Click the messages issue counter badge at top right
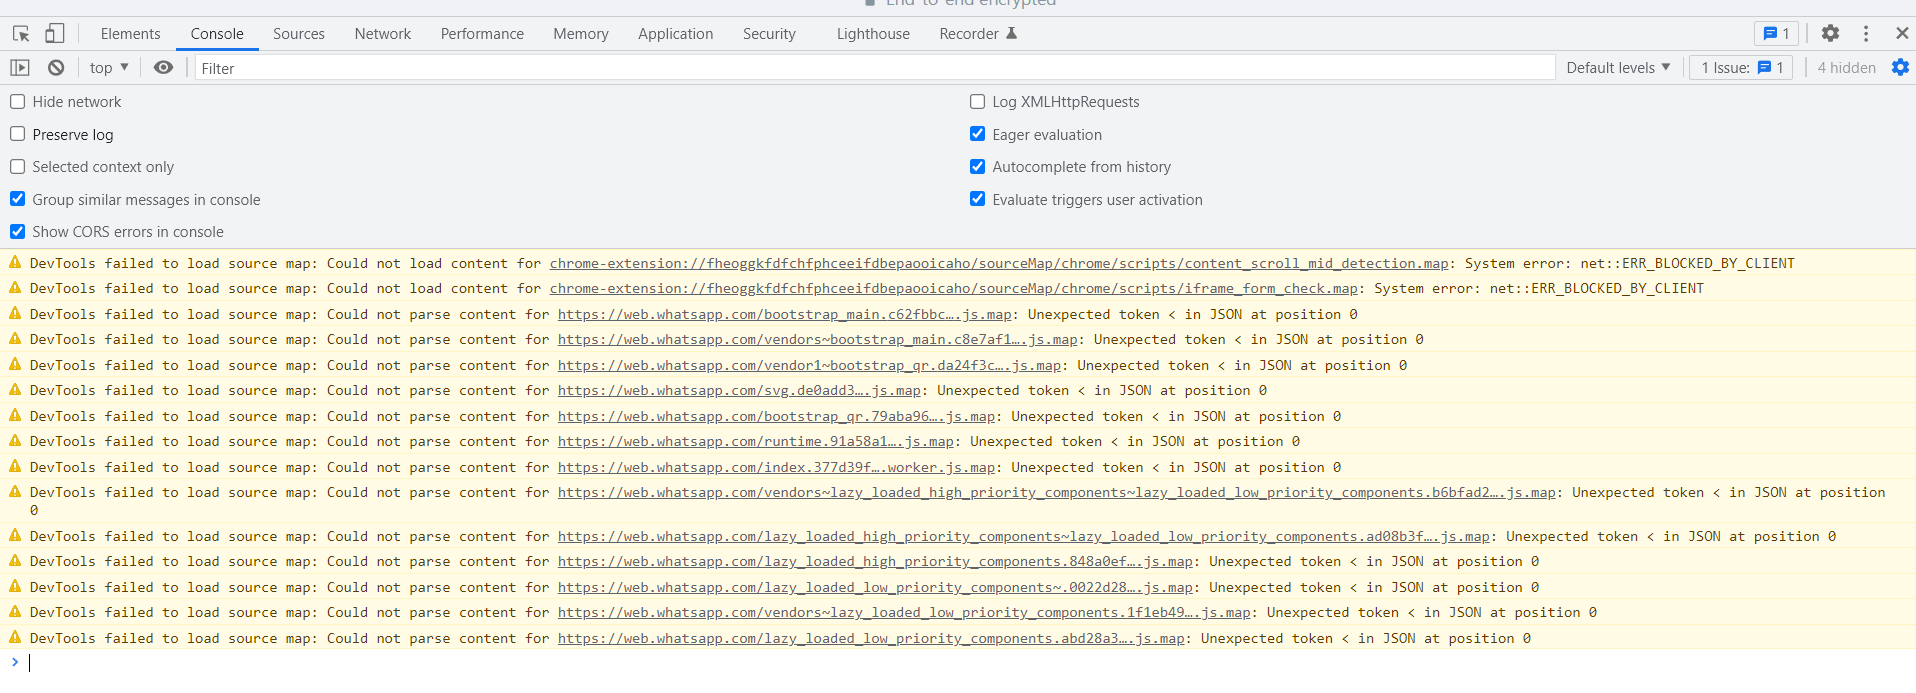 1776,34
